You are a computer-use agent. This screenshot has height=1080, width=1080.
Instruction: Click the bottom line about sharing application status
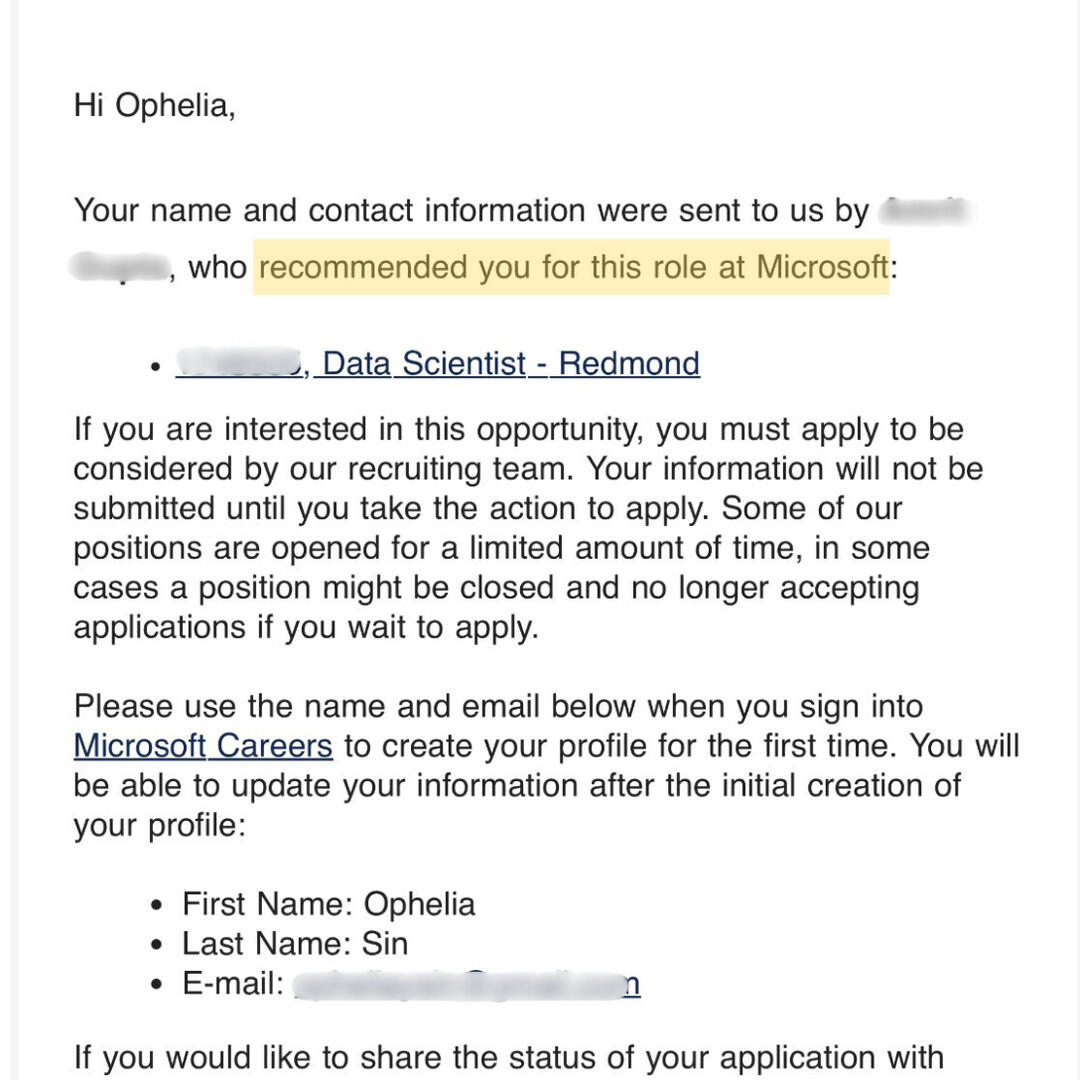click(x=508, y=1057)
